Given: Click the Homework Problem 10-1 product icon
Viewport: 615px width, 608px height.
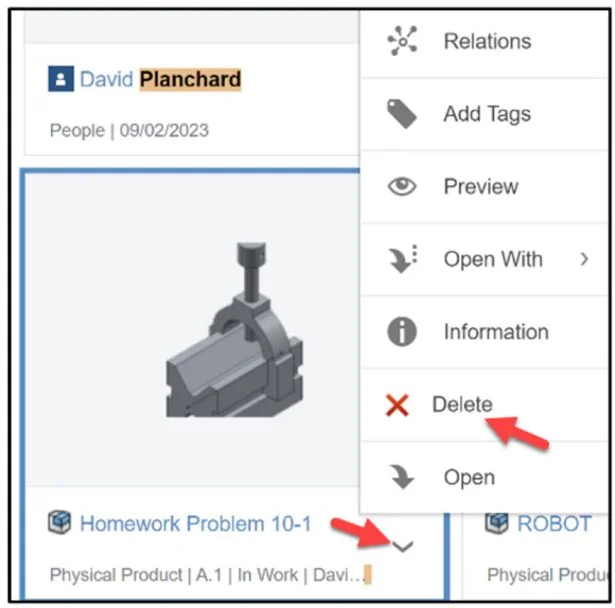Looking at the screenshot, I should tap(60, 523).
